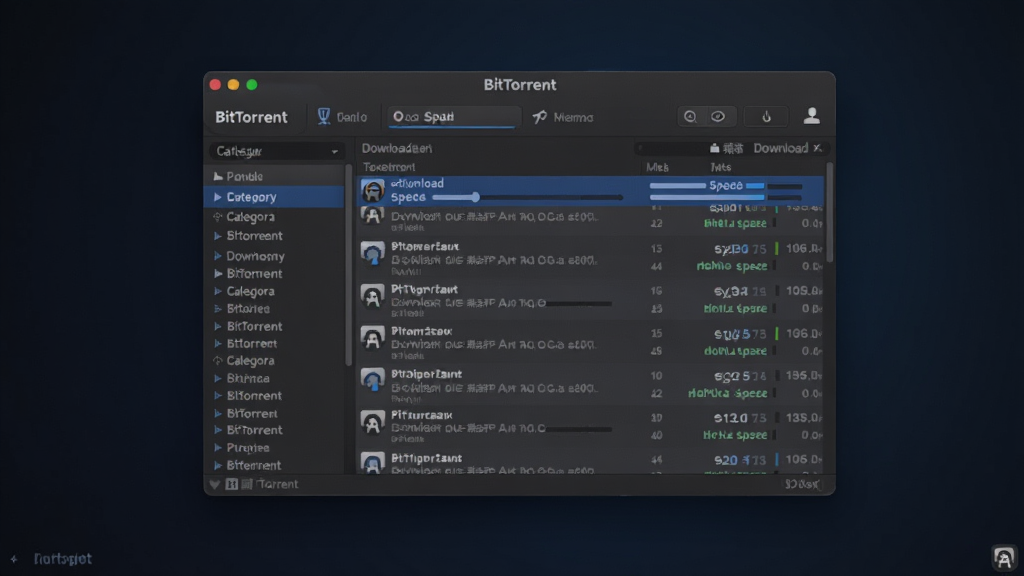Expand the Bitoriee sidebar item arrow
Screen dimensions: 1024x576
(217, 308)
